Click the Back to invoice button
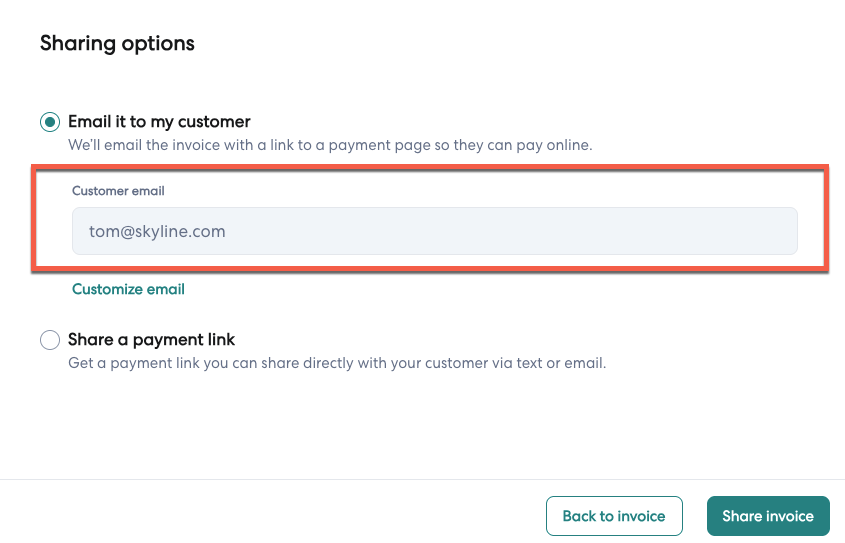 point(614,516)
